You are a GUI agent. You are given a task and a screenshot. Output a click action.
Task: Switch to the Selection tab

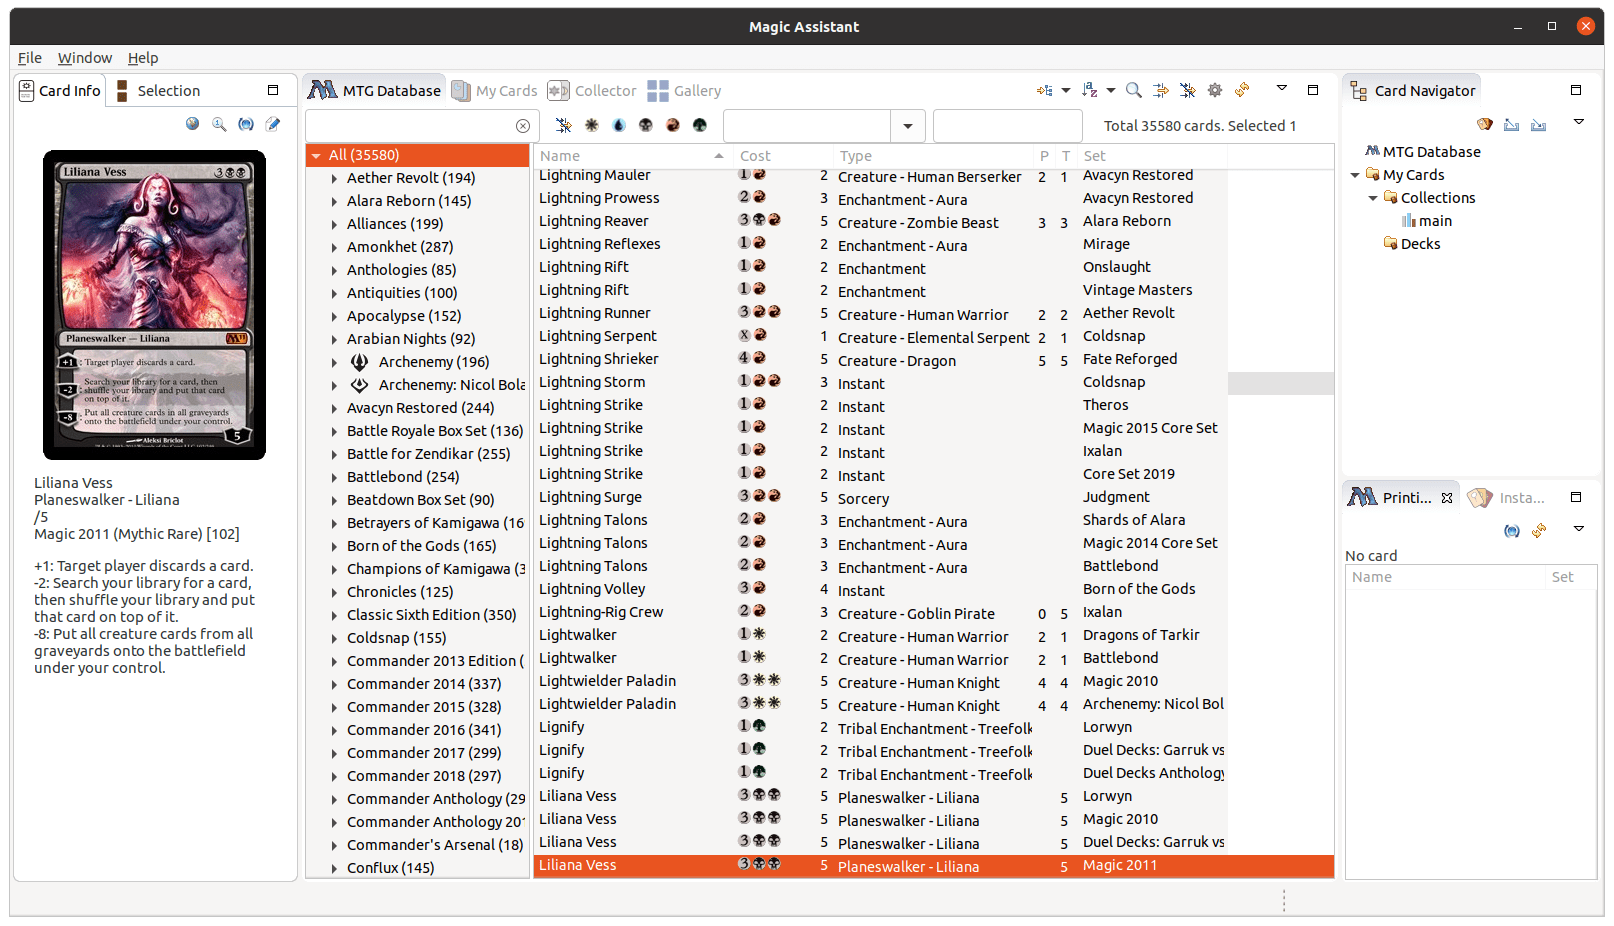[x=158, y=90]
